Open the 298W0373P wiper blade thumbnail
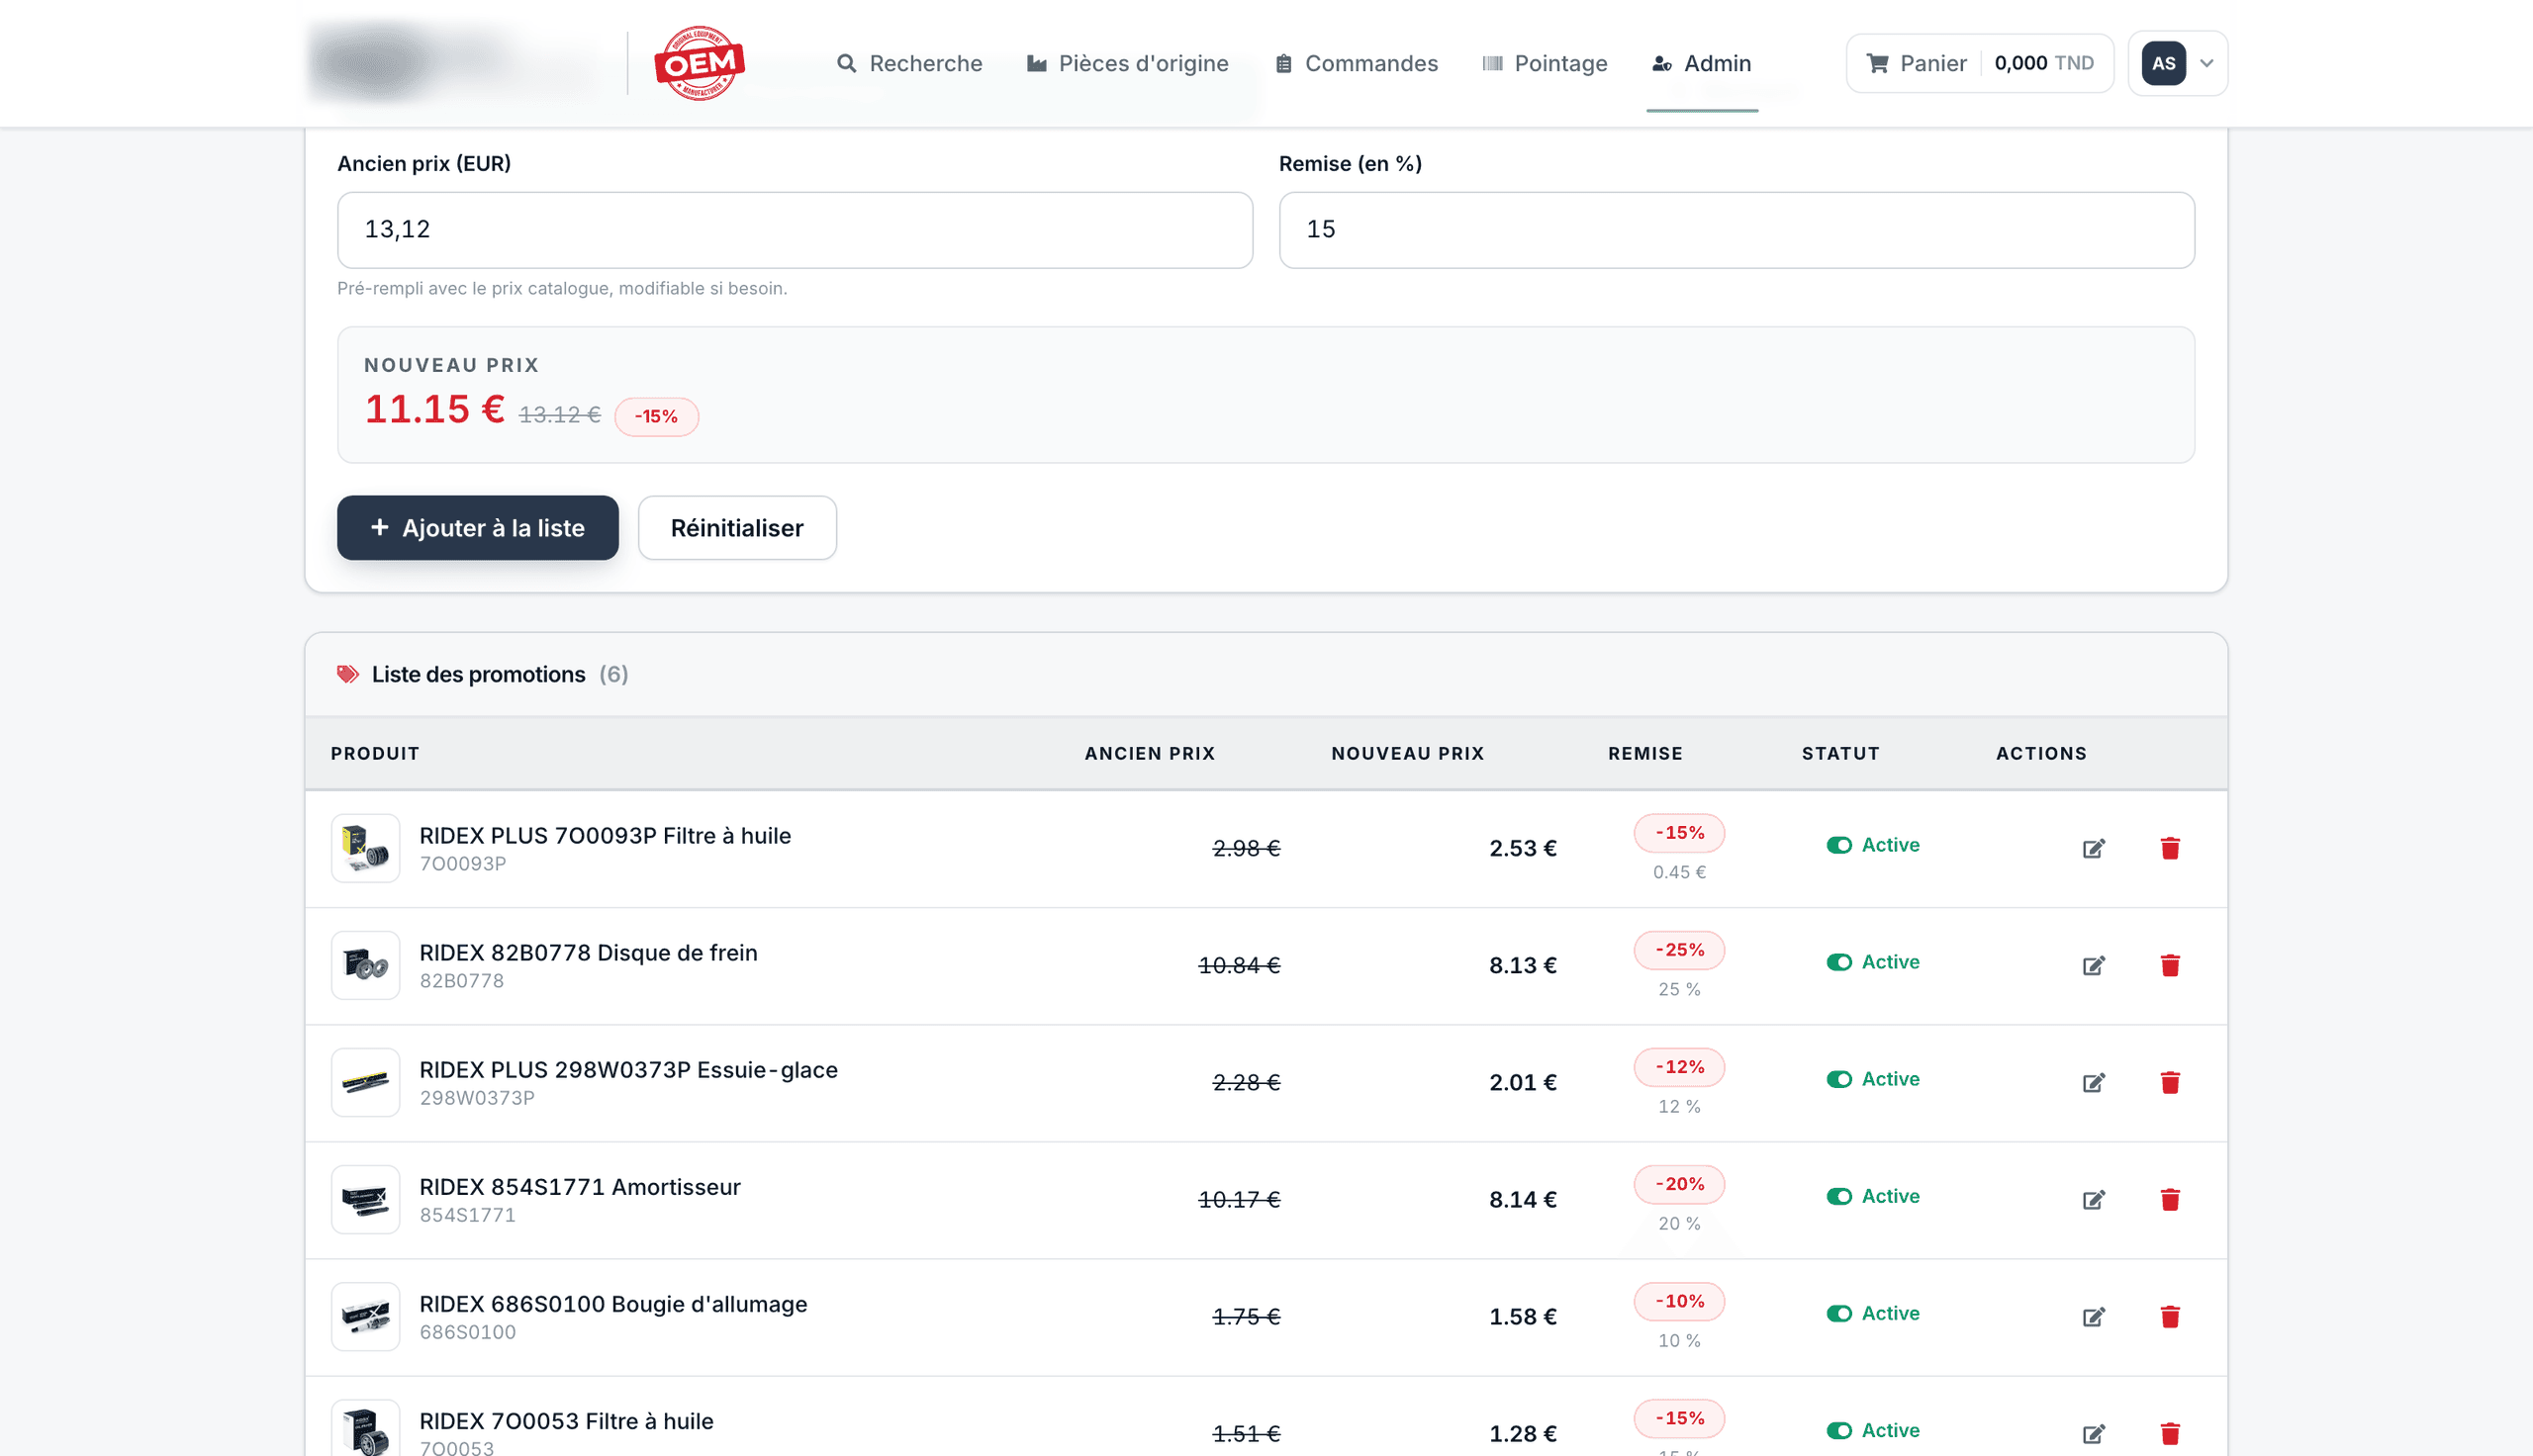This screenshot has width=2533, height=1456. pyautogui.click(x=365, y=1082)
